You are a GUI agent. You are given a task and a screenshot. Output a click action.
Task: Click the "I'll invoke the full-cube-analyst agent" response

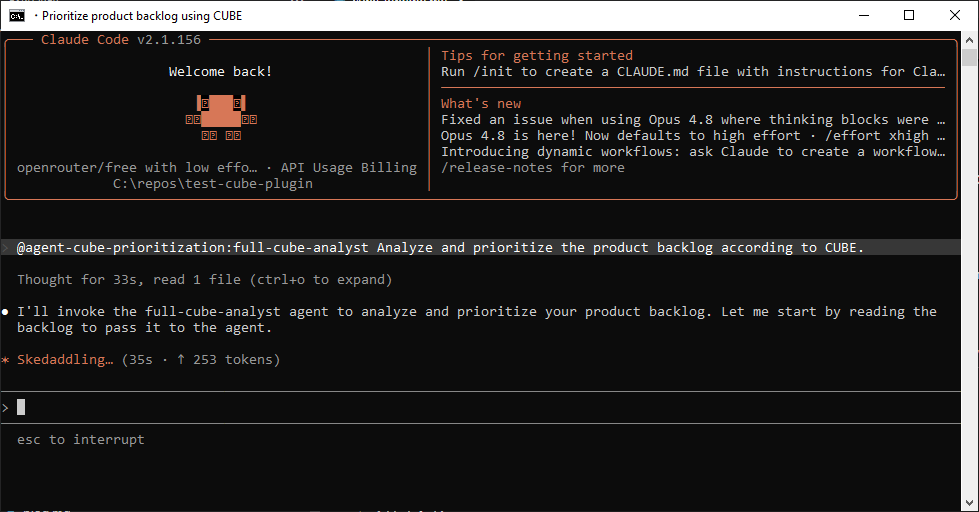[x=477, y=320]
